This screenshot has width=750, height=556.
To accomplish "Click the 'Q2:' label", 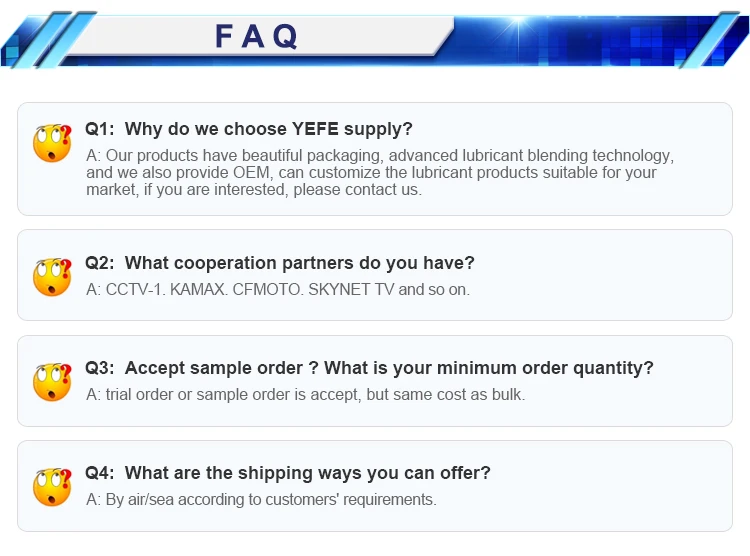I will pos(100,263).
